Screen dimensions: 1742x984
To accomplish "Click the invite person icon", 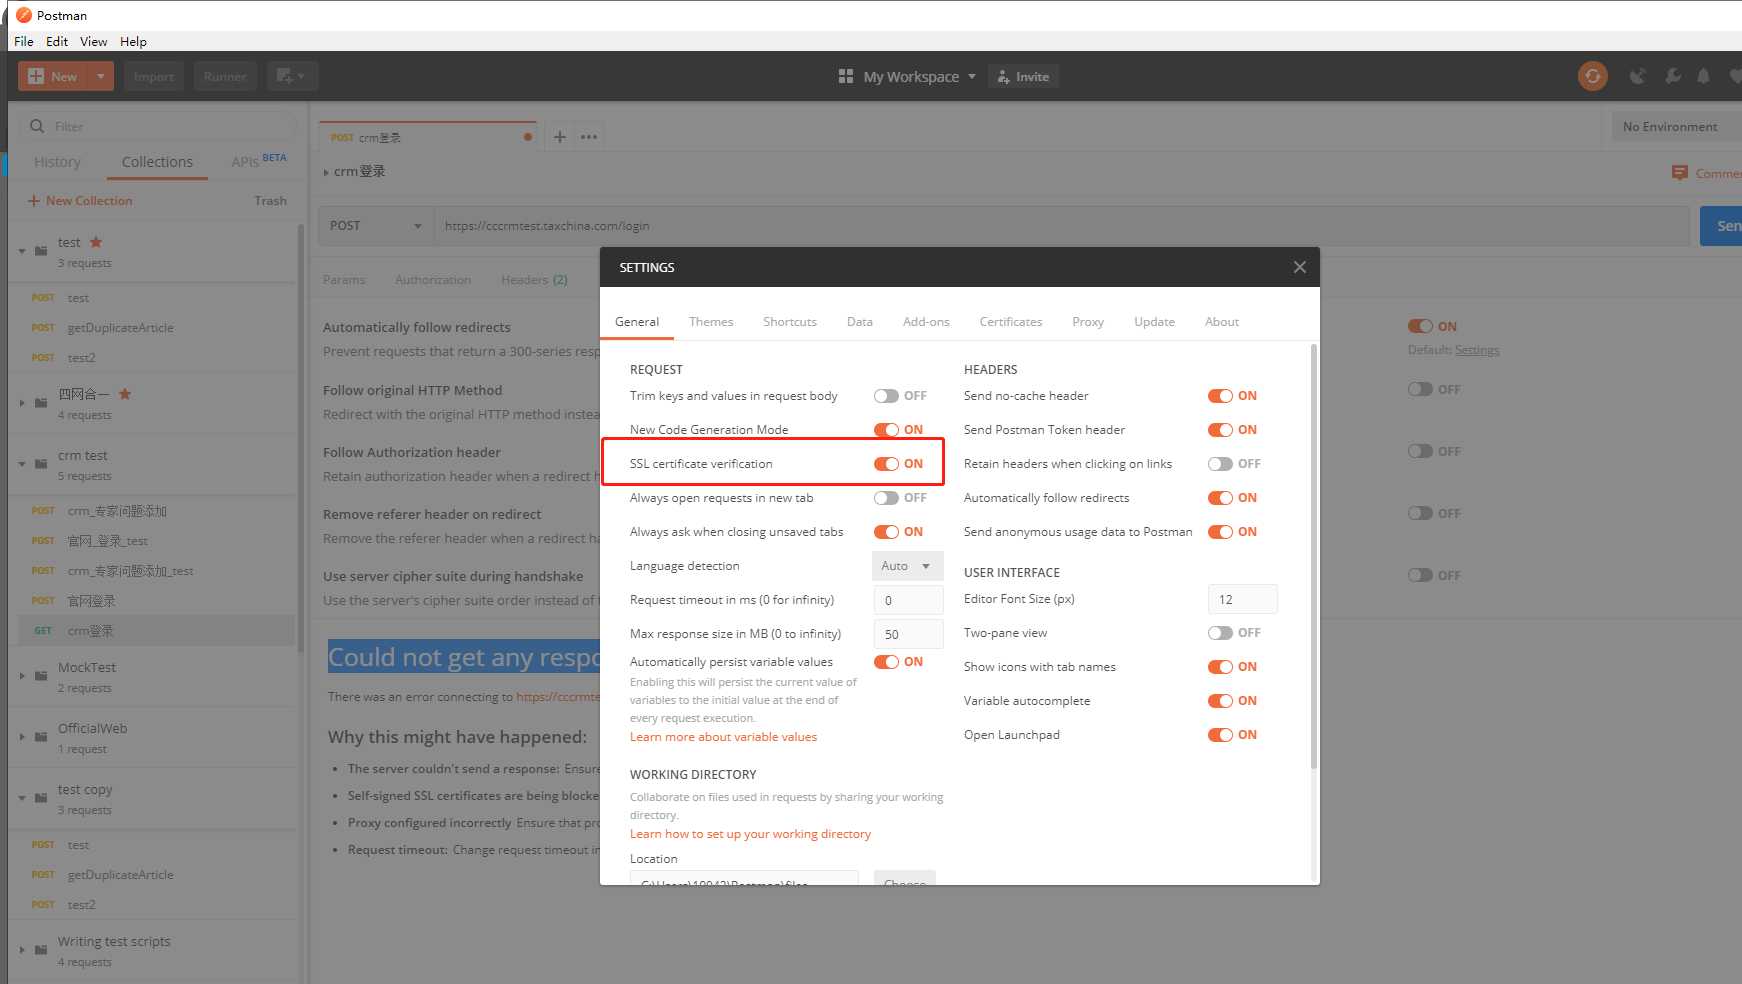I will 1003,76.
